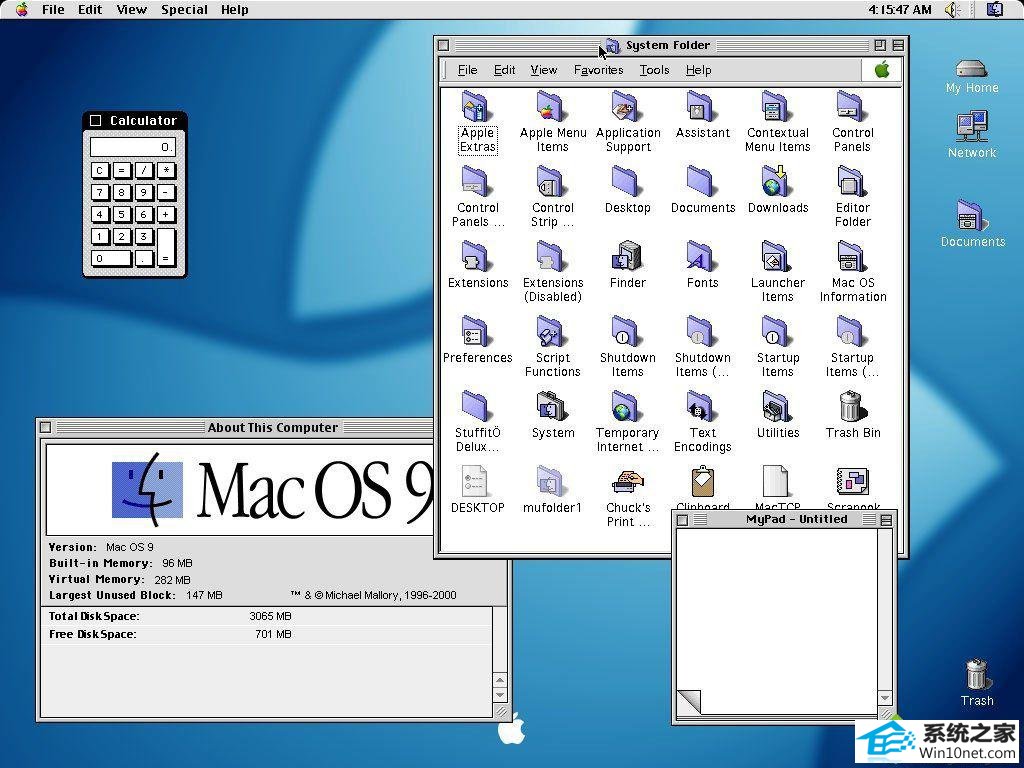The height and width of the screenshot is (768, 1024).
Task: Open the Utilities folder
Action: tap(777, 408)
